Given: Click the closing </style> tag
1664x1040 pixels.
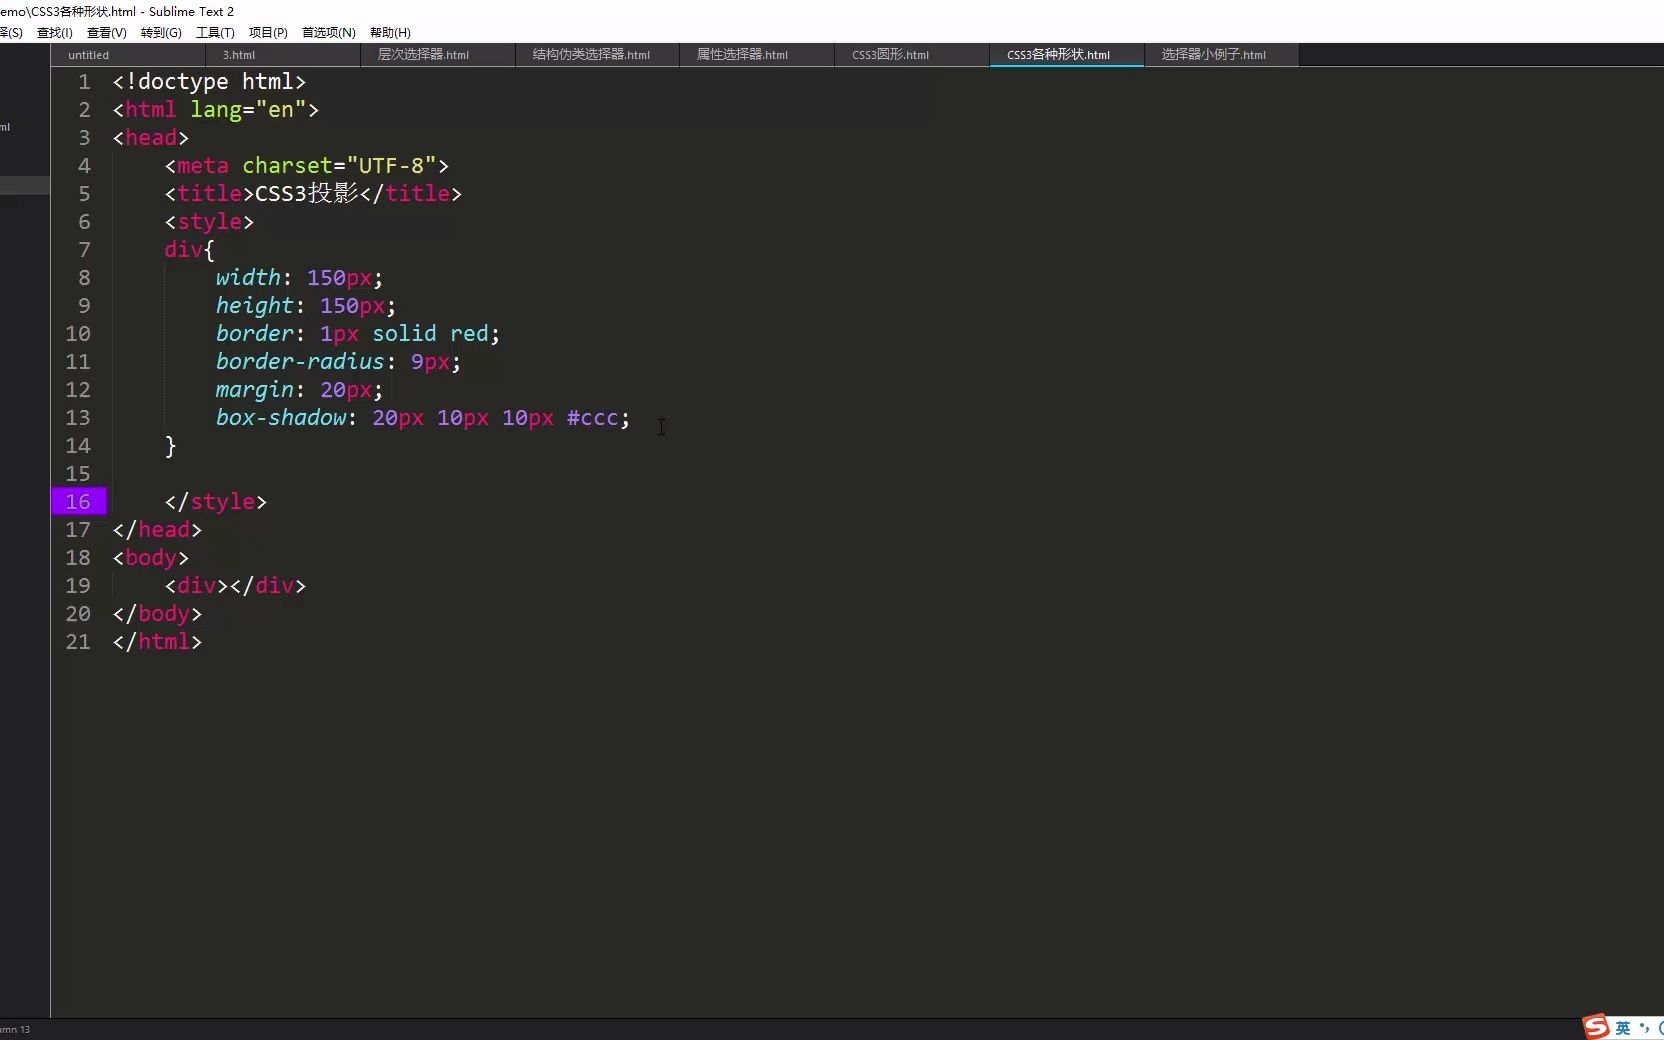Looking at the screenshot, I should (x=216, y=502).
